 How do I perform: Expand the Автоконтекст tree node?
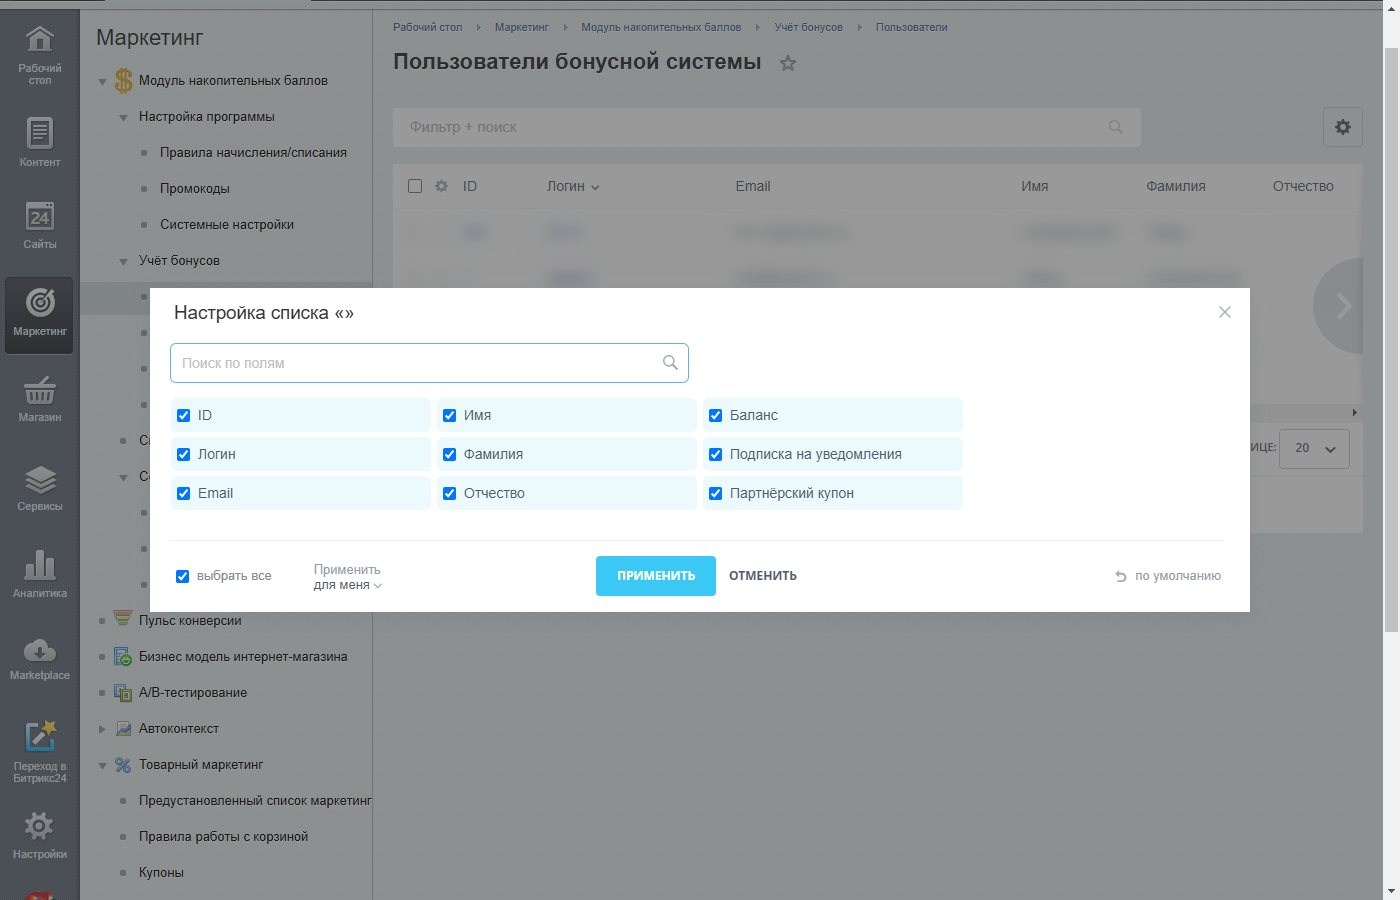coord(102,729)
